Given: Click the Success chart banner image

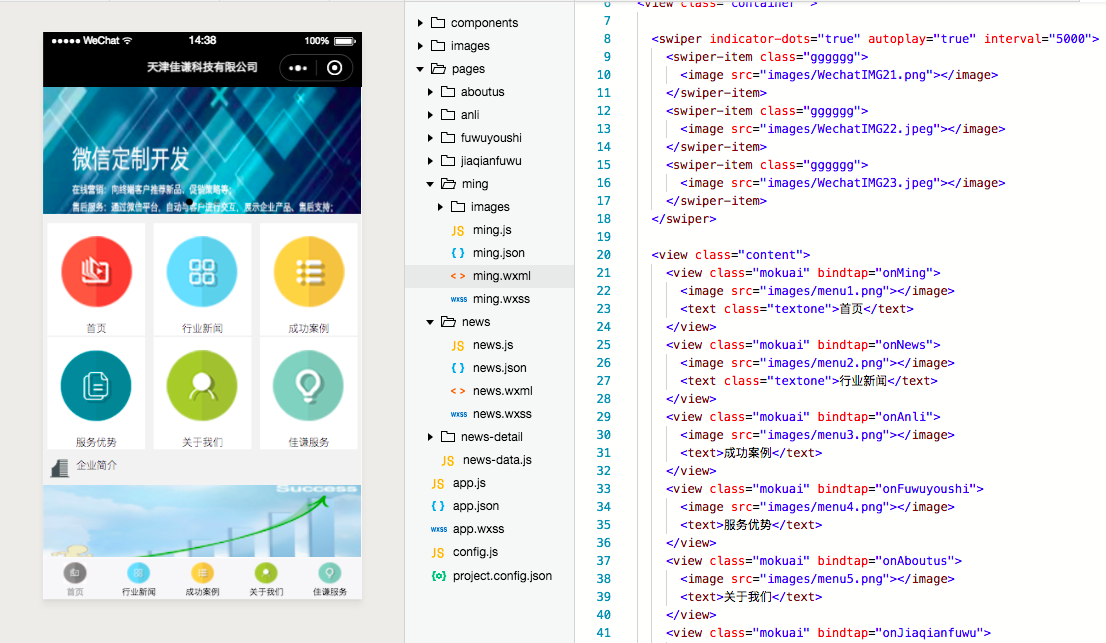Looking at the screenshot, I should tap(202, 520).
